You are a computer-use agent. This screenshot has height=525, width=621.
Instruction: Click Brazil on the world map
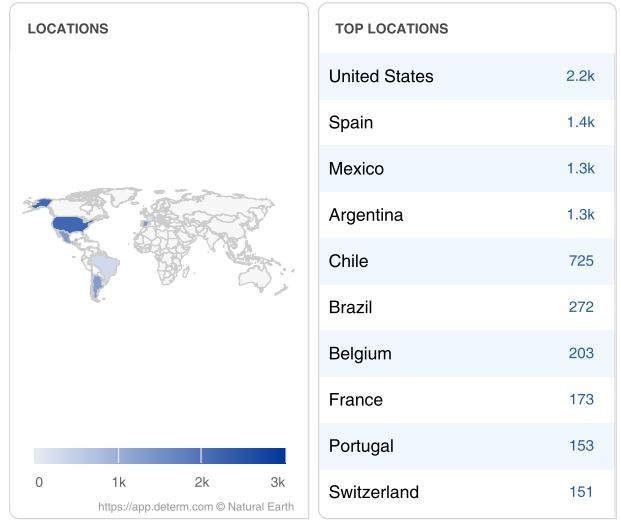click(105, 266)
